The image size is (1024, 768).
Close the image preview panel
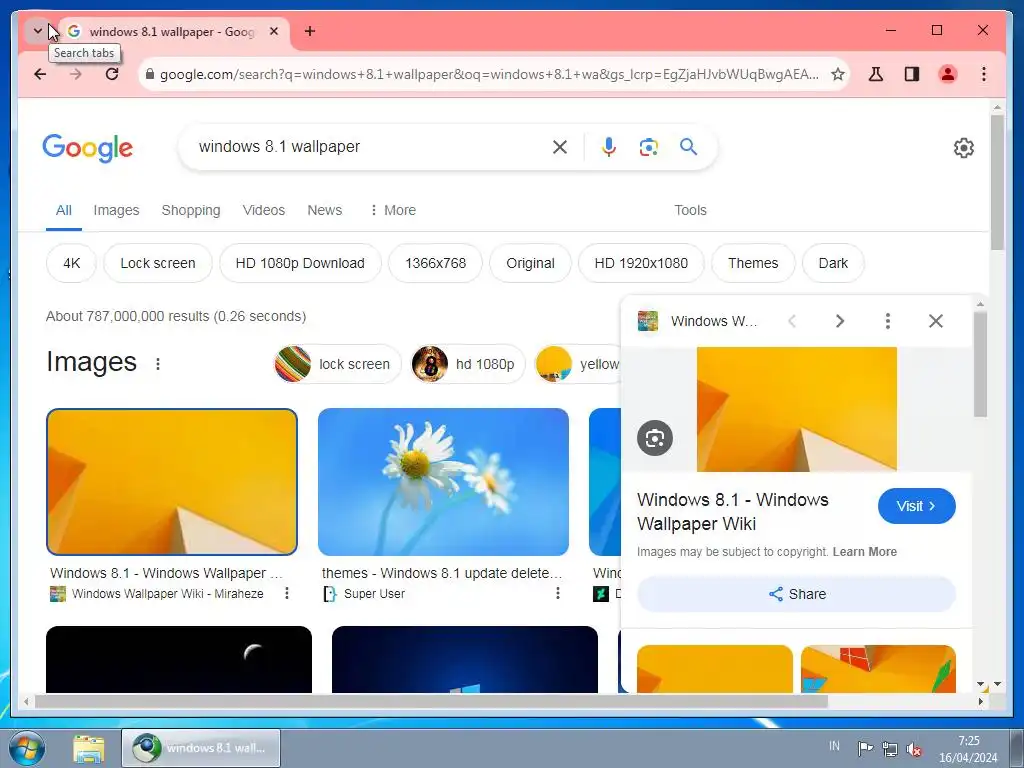point(936,321)
